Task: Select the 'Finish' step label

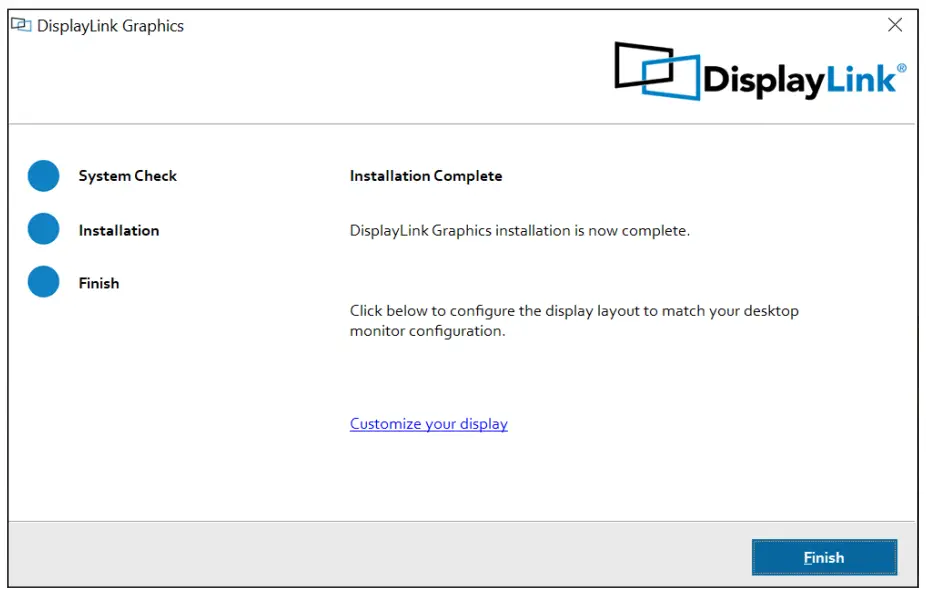Action: tap(99, 283)
